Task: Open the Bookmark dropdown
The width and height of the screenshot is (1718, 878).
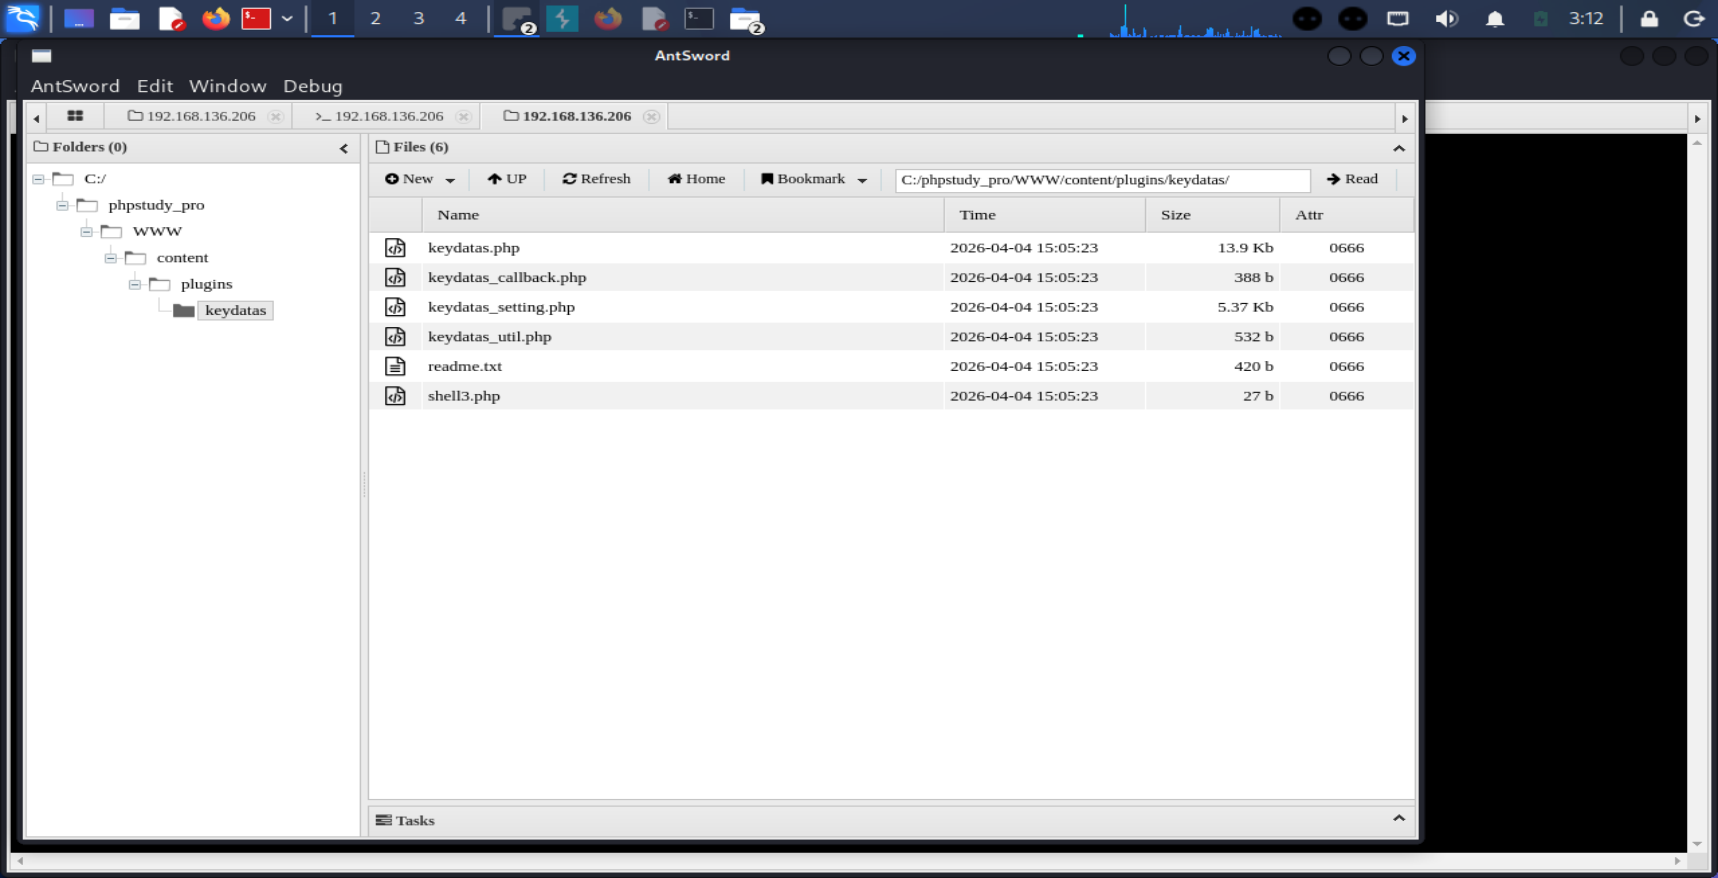Action: click(x=814, y=179)
